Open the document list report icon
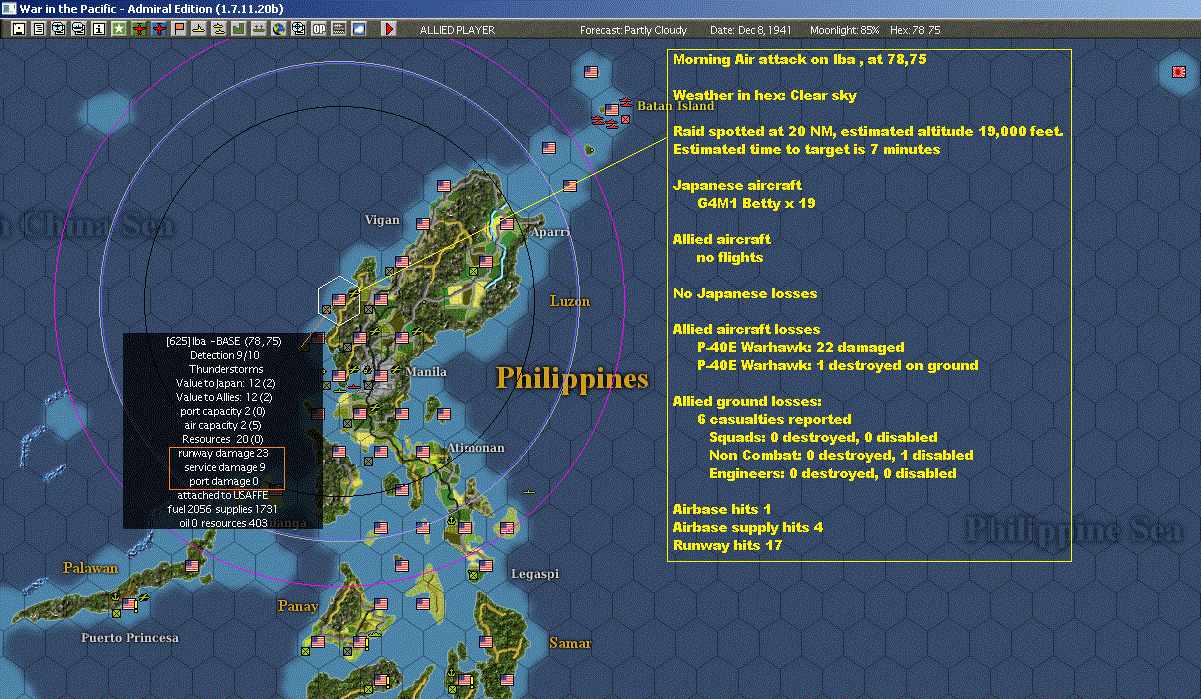The height and width of the screenshot is (699, 1201). 39,29
